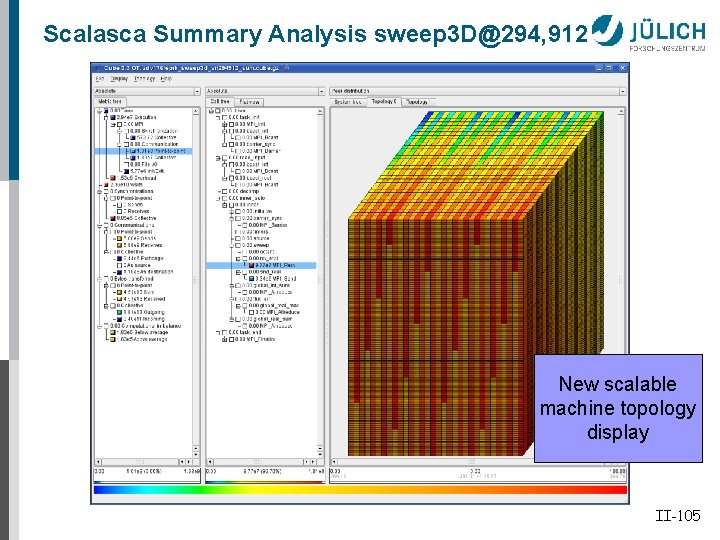
Task: Click the dark blue Execution severity box
Action: pyautogui.click(x=113, y=118)
